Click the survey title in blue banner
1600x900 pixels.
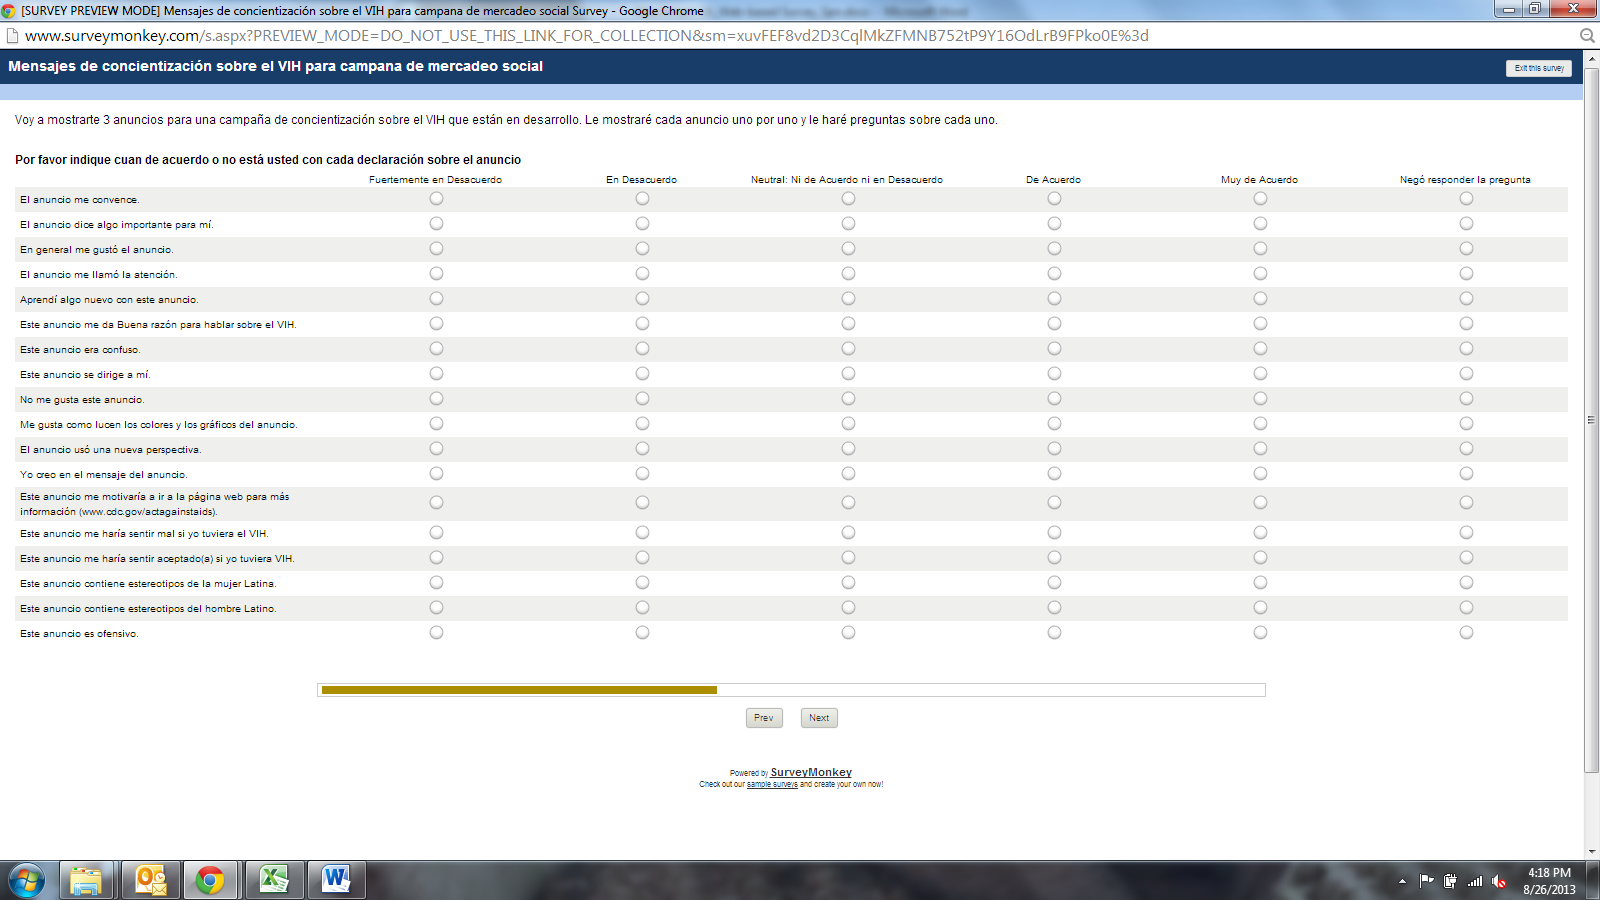275,66
